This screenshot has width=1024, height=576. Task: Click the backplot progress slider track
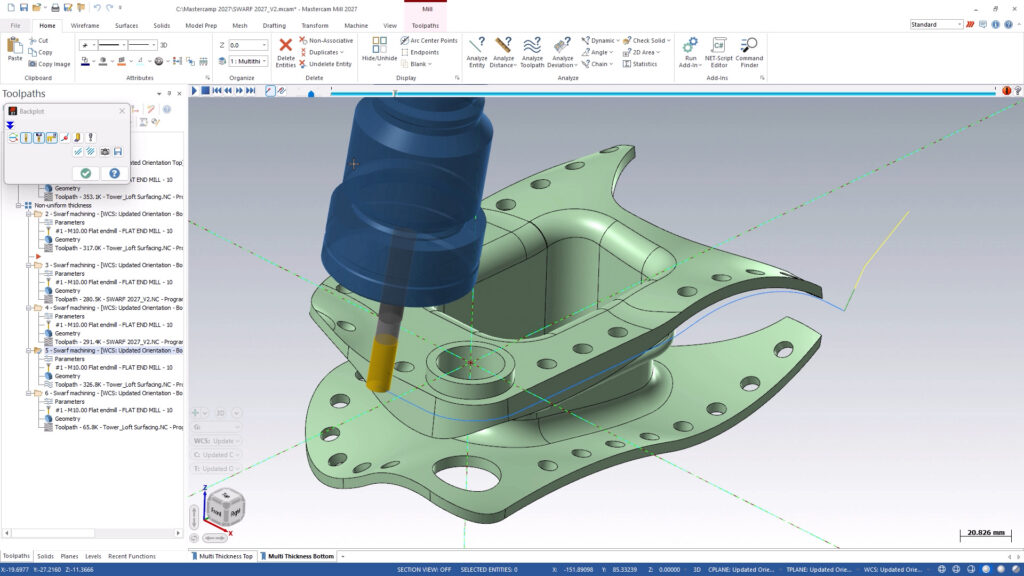coord(663,93)
